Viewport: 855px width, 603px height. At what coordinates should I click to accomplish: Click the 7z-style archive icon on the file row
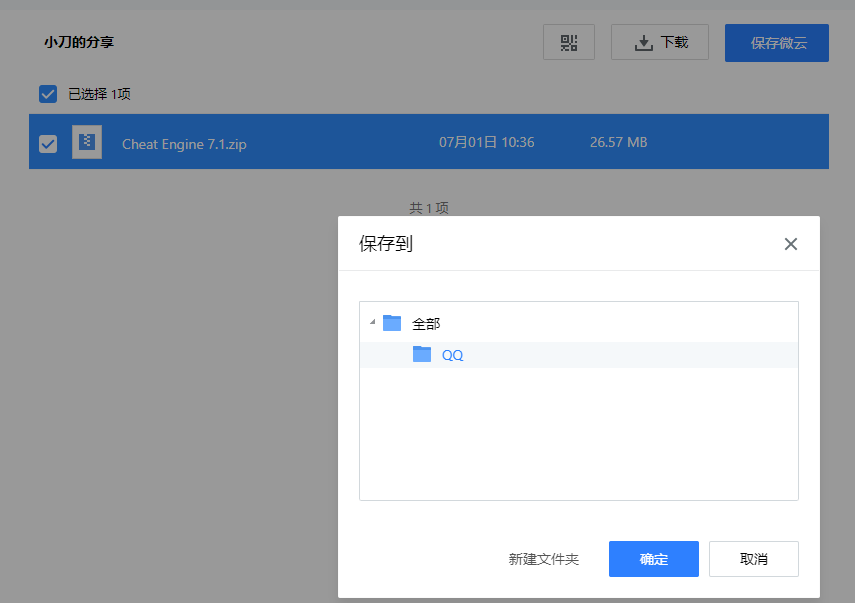point(87,141)
